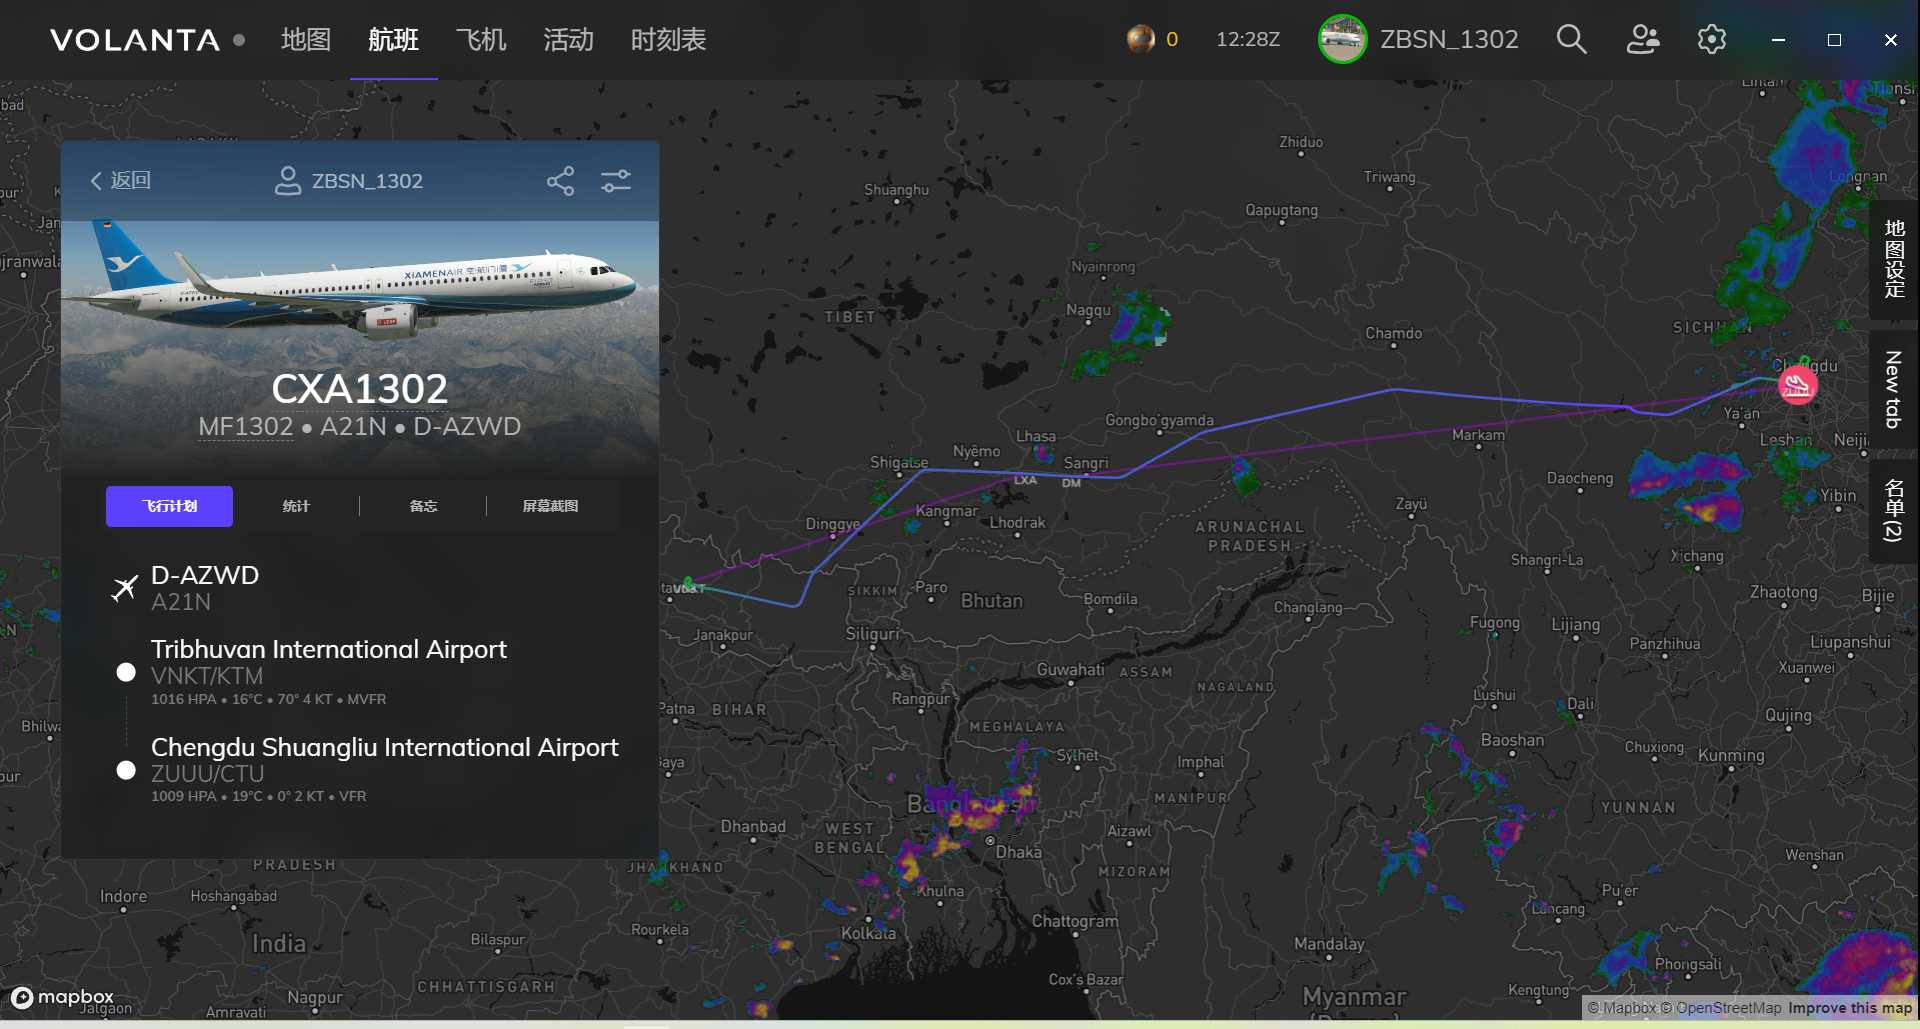This screenshot has width=1920, height=1029.
Task: Click the MF1302 flight number link
Action: click(x=245, y=427)
